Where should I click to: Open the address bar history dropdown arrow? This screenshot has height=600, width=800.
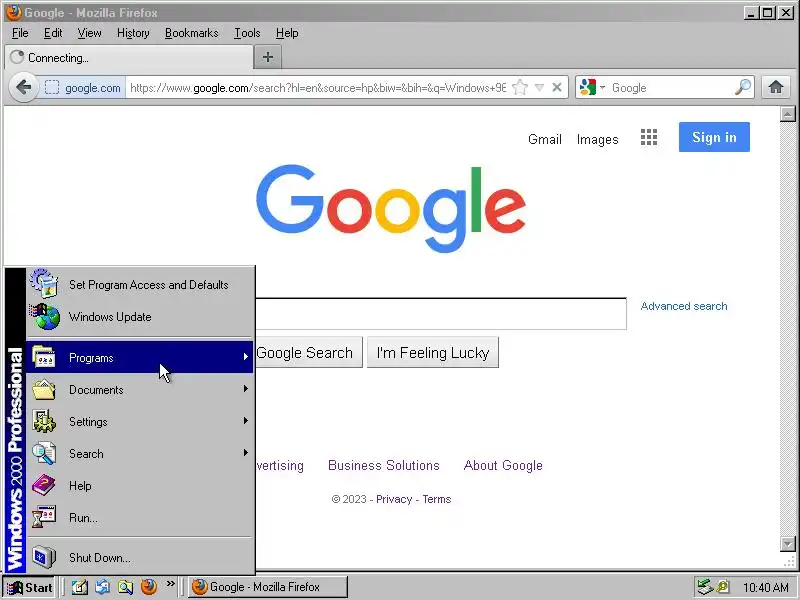point(539,88)
